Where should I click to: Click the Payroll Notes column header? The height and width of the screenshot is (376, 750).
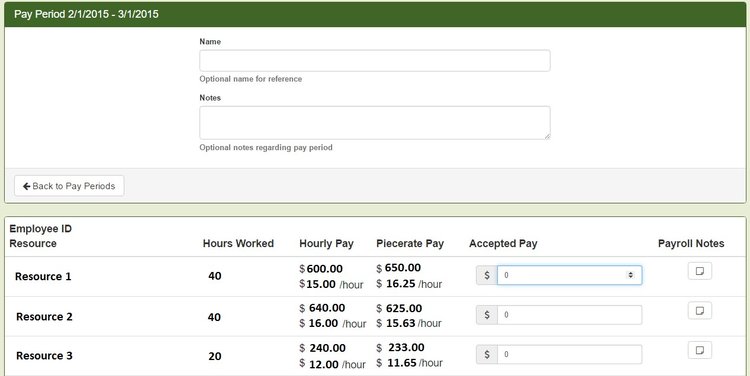point(691,243)
